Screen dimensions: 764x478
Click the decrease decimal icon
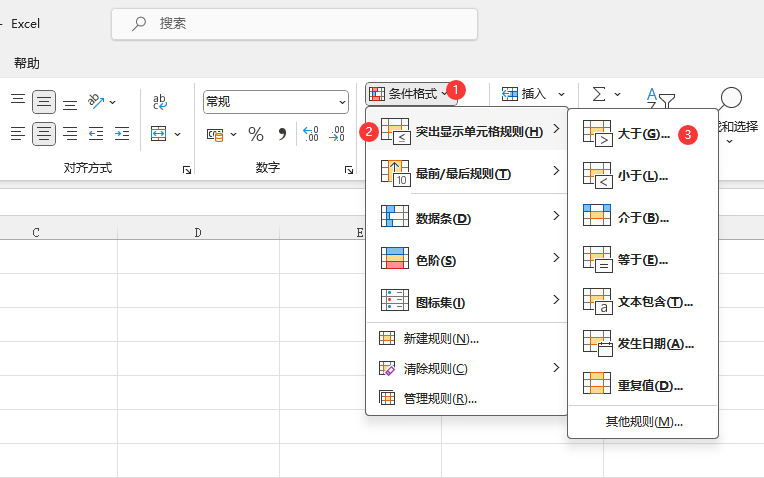337,134
